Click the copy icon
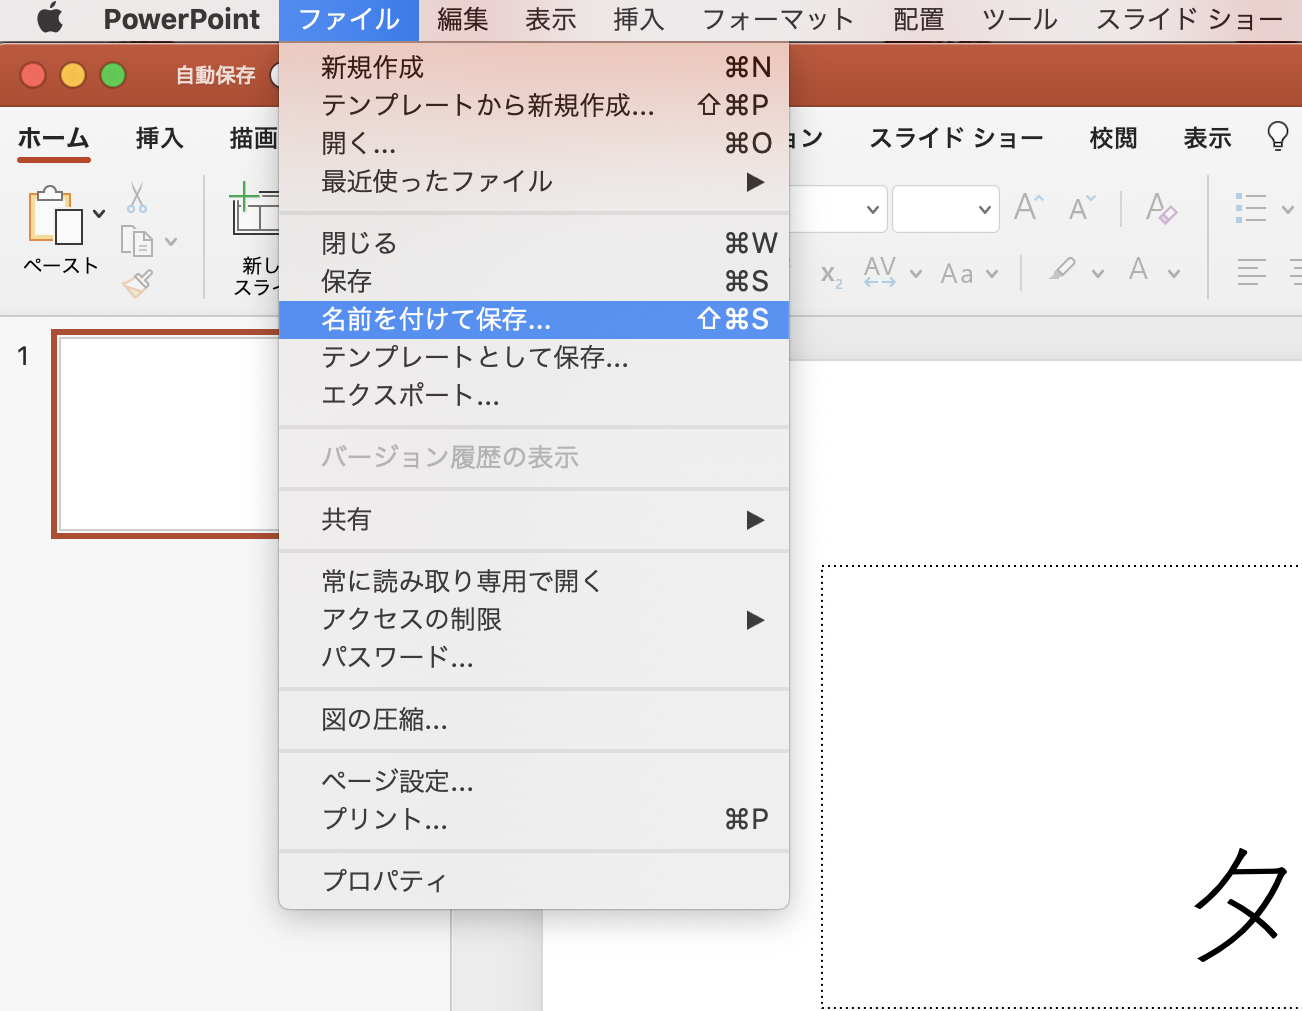The width and height of the screenshot is (1302, 1011). click(137, 241)
